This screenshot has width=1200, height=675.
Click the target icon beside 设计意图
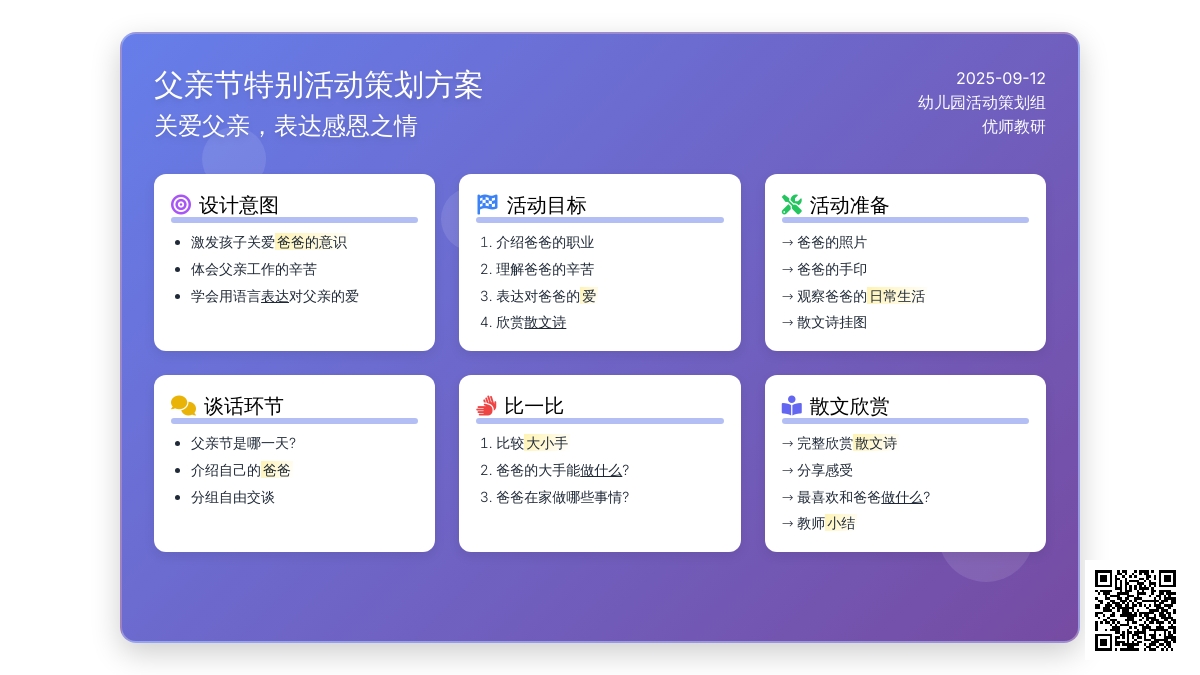181,205
